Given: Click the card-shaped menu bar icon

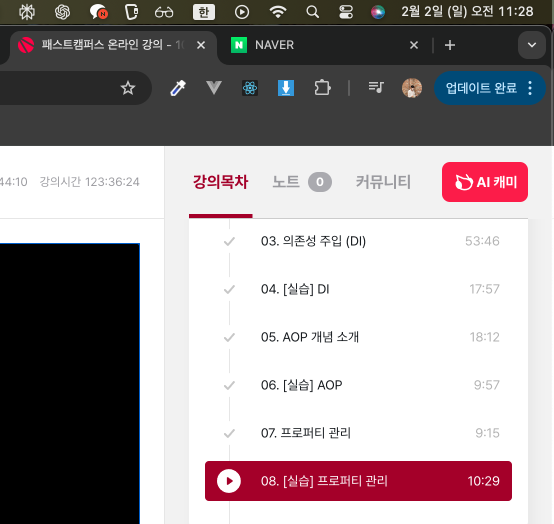Looking at the screenshot, I should 131,12.
